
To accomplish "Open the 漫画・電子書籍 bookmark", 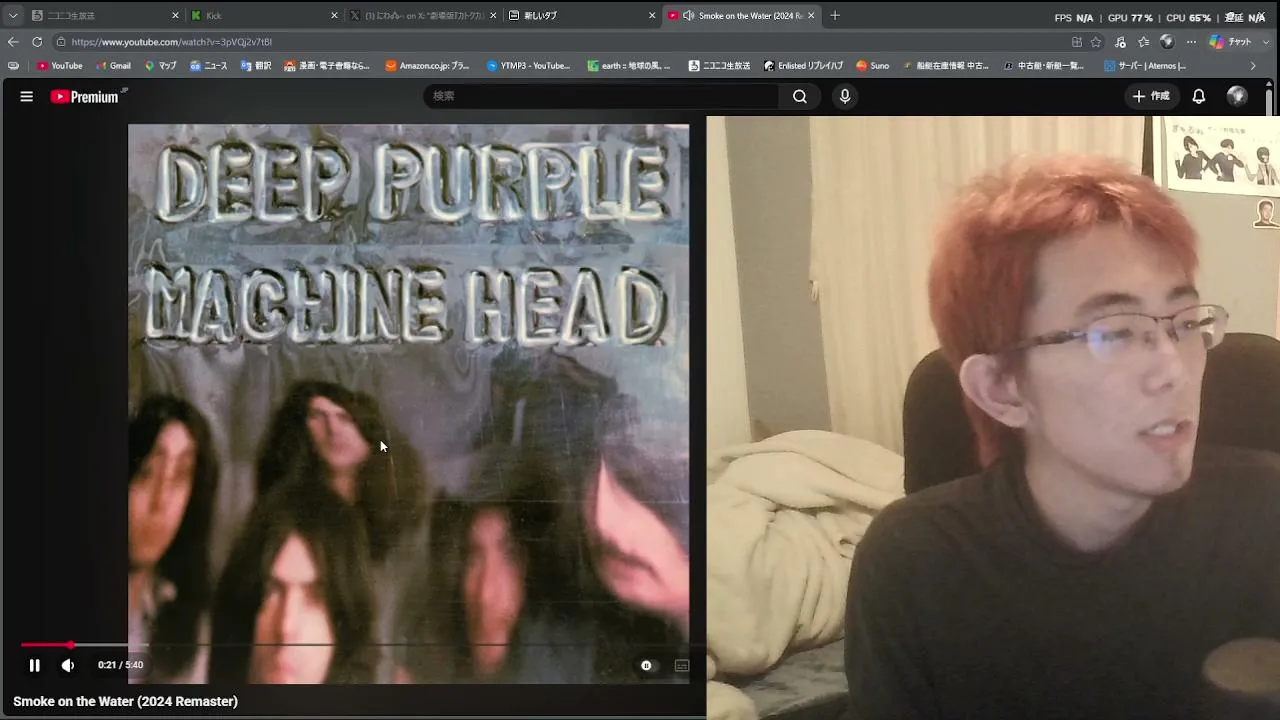I will point(327,66).
